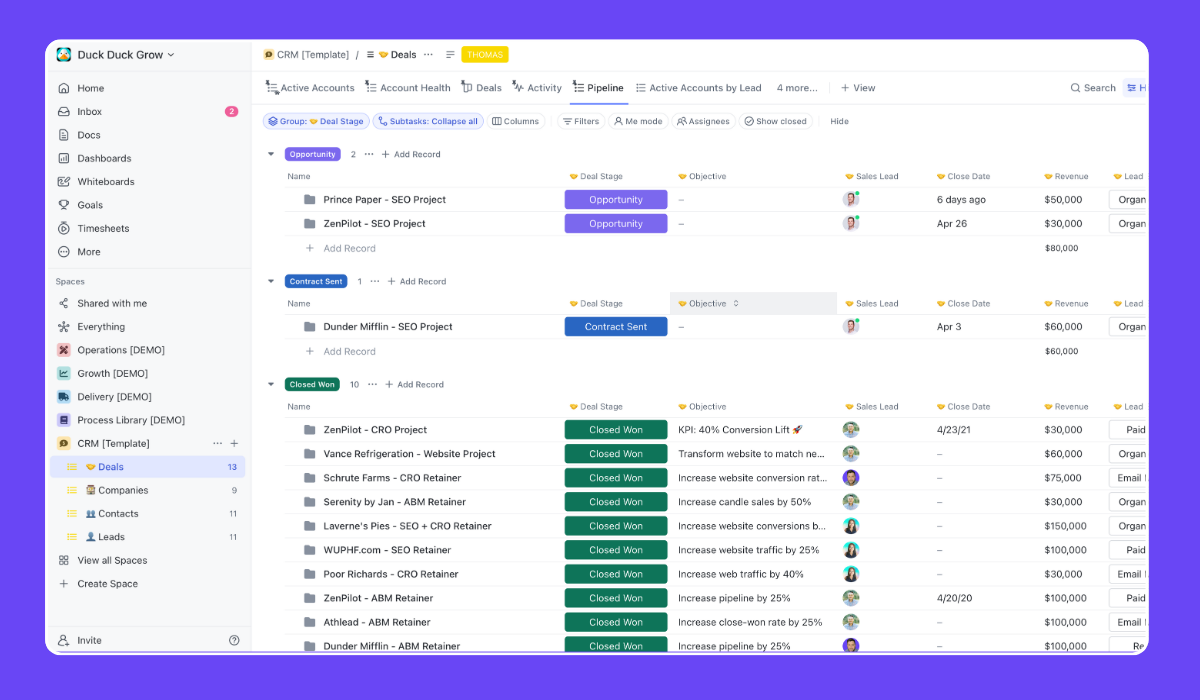Open Docs from the sidebar
The height and width of the screenshot is (700, 1200).
click(x=86, y=134)
